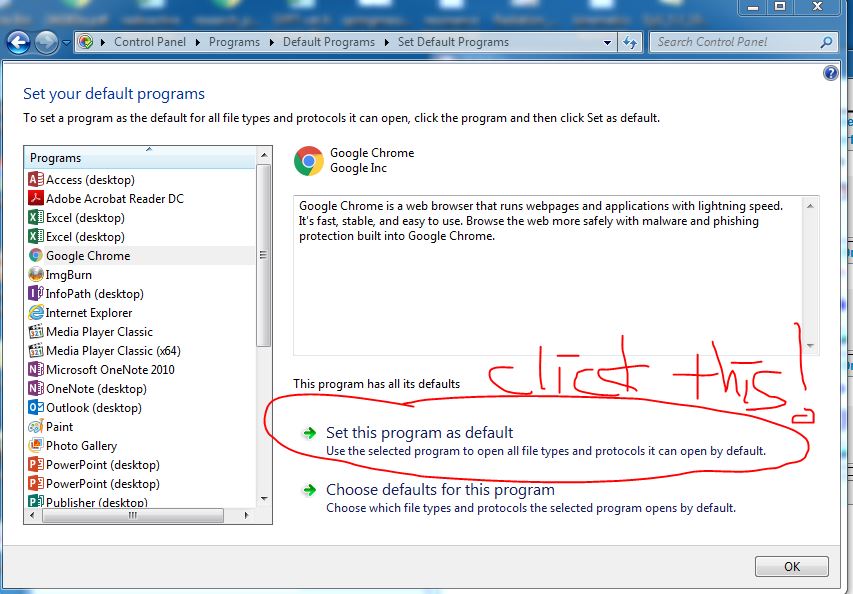This screenshot has width=853, height=594.
Task: Select the Outlook (desktop) icon
Action: tap(35, 407)
